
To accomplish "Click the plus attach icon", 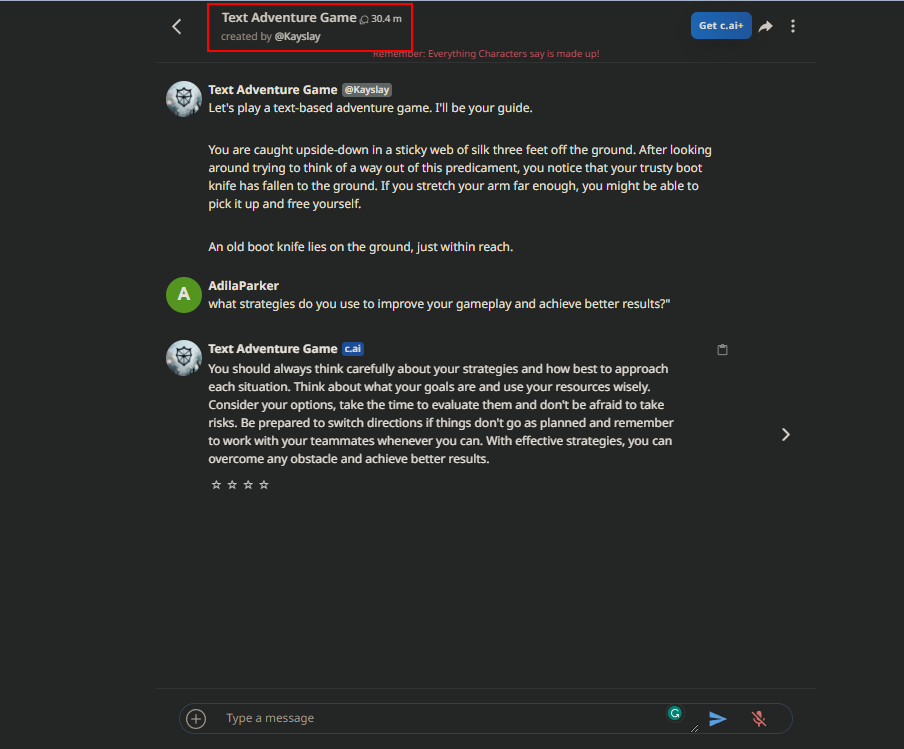I will click(x=196, y=718).
